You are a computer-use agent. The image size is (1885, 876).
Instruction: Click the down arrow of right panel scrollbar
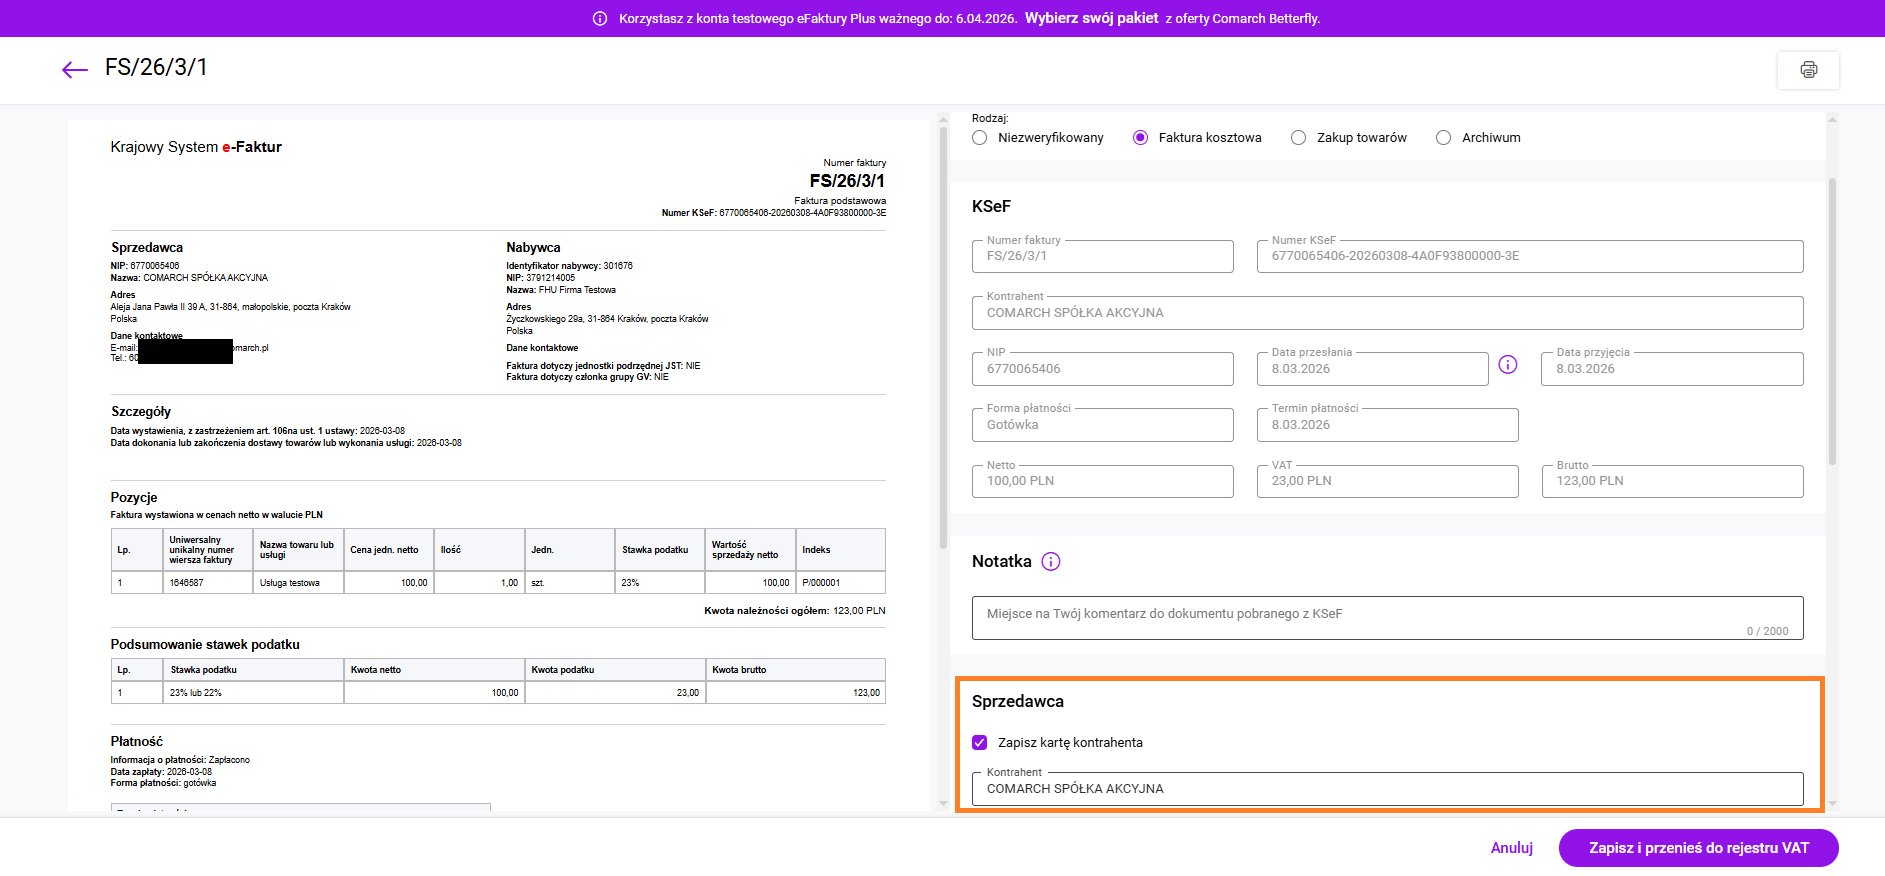[1832, 803]
